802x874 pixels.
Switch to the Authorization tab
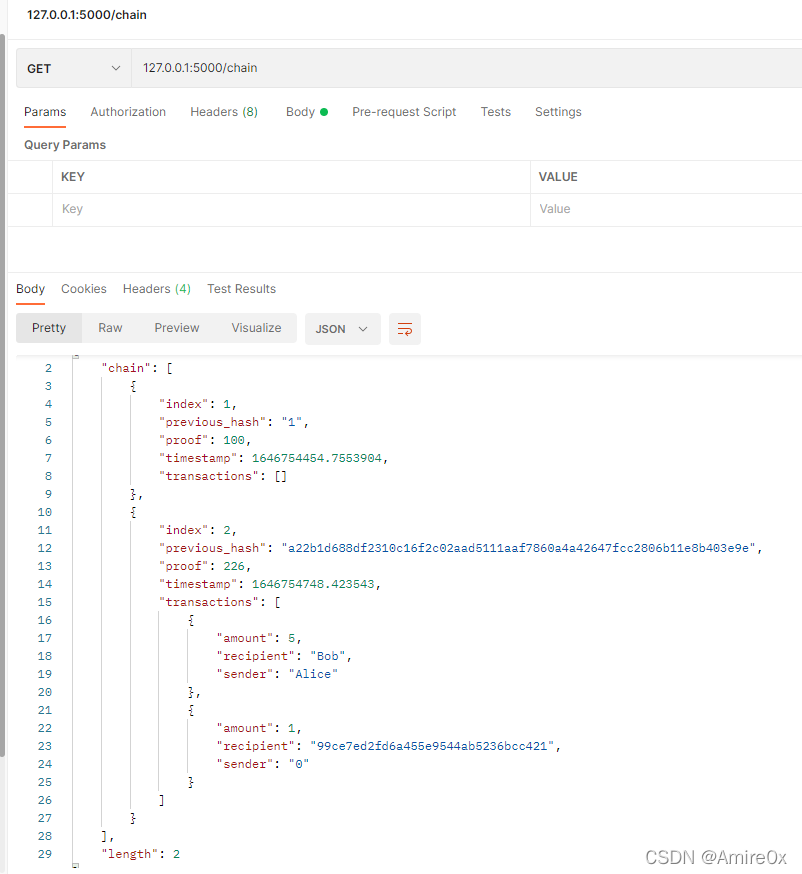pyautogui.click(x=128, y=112)
